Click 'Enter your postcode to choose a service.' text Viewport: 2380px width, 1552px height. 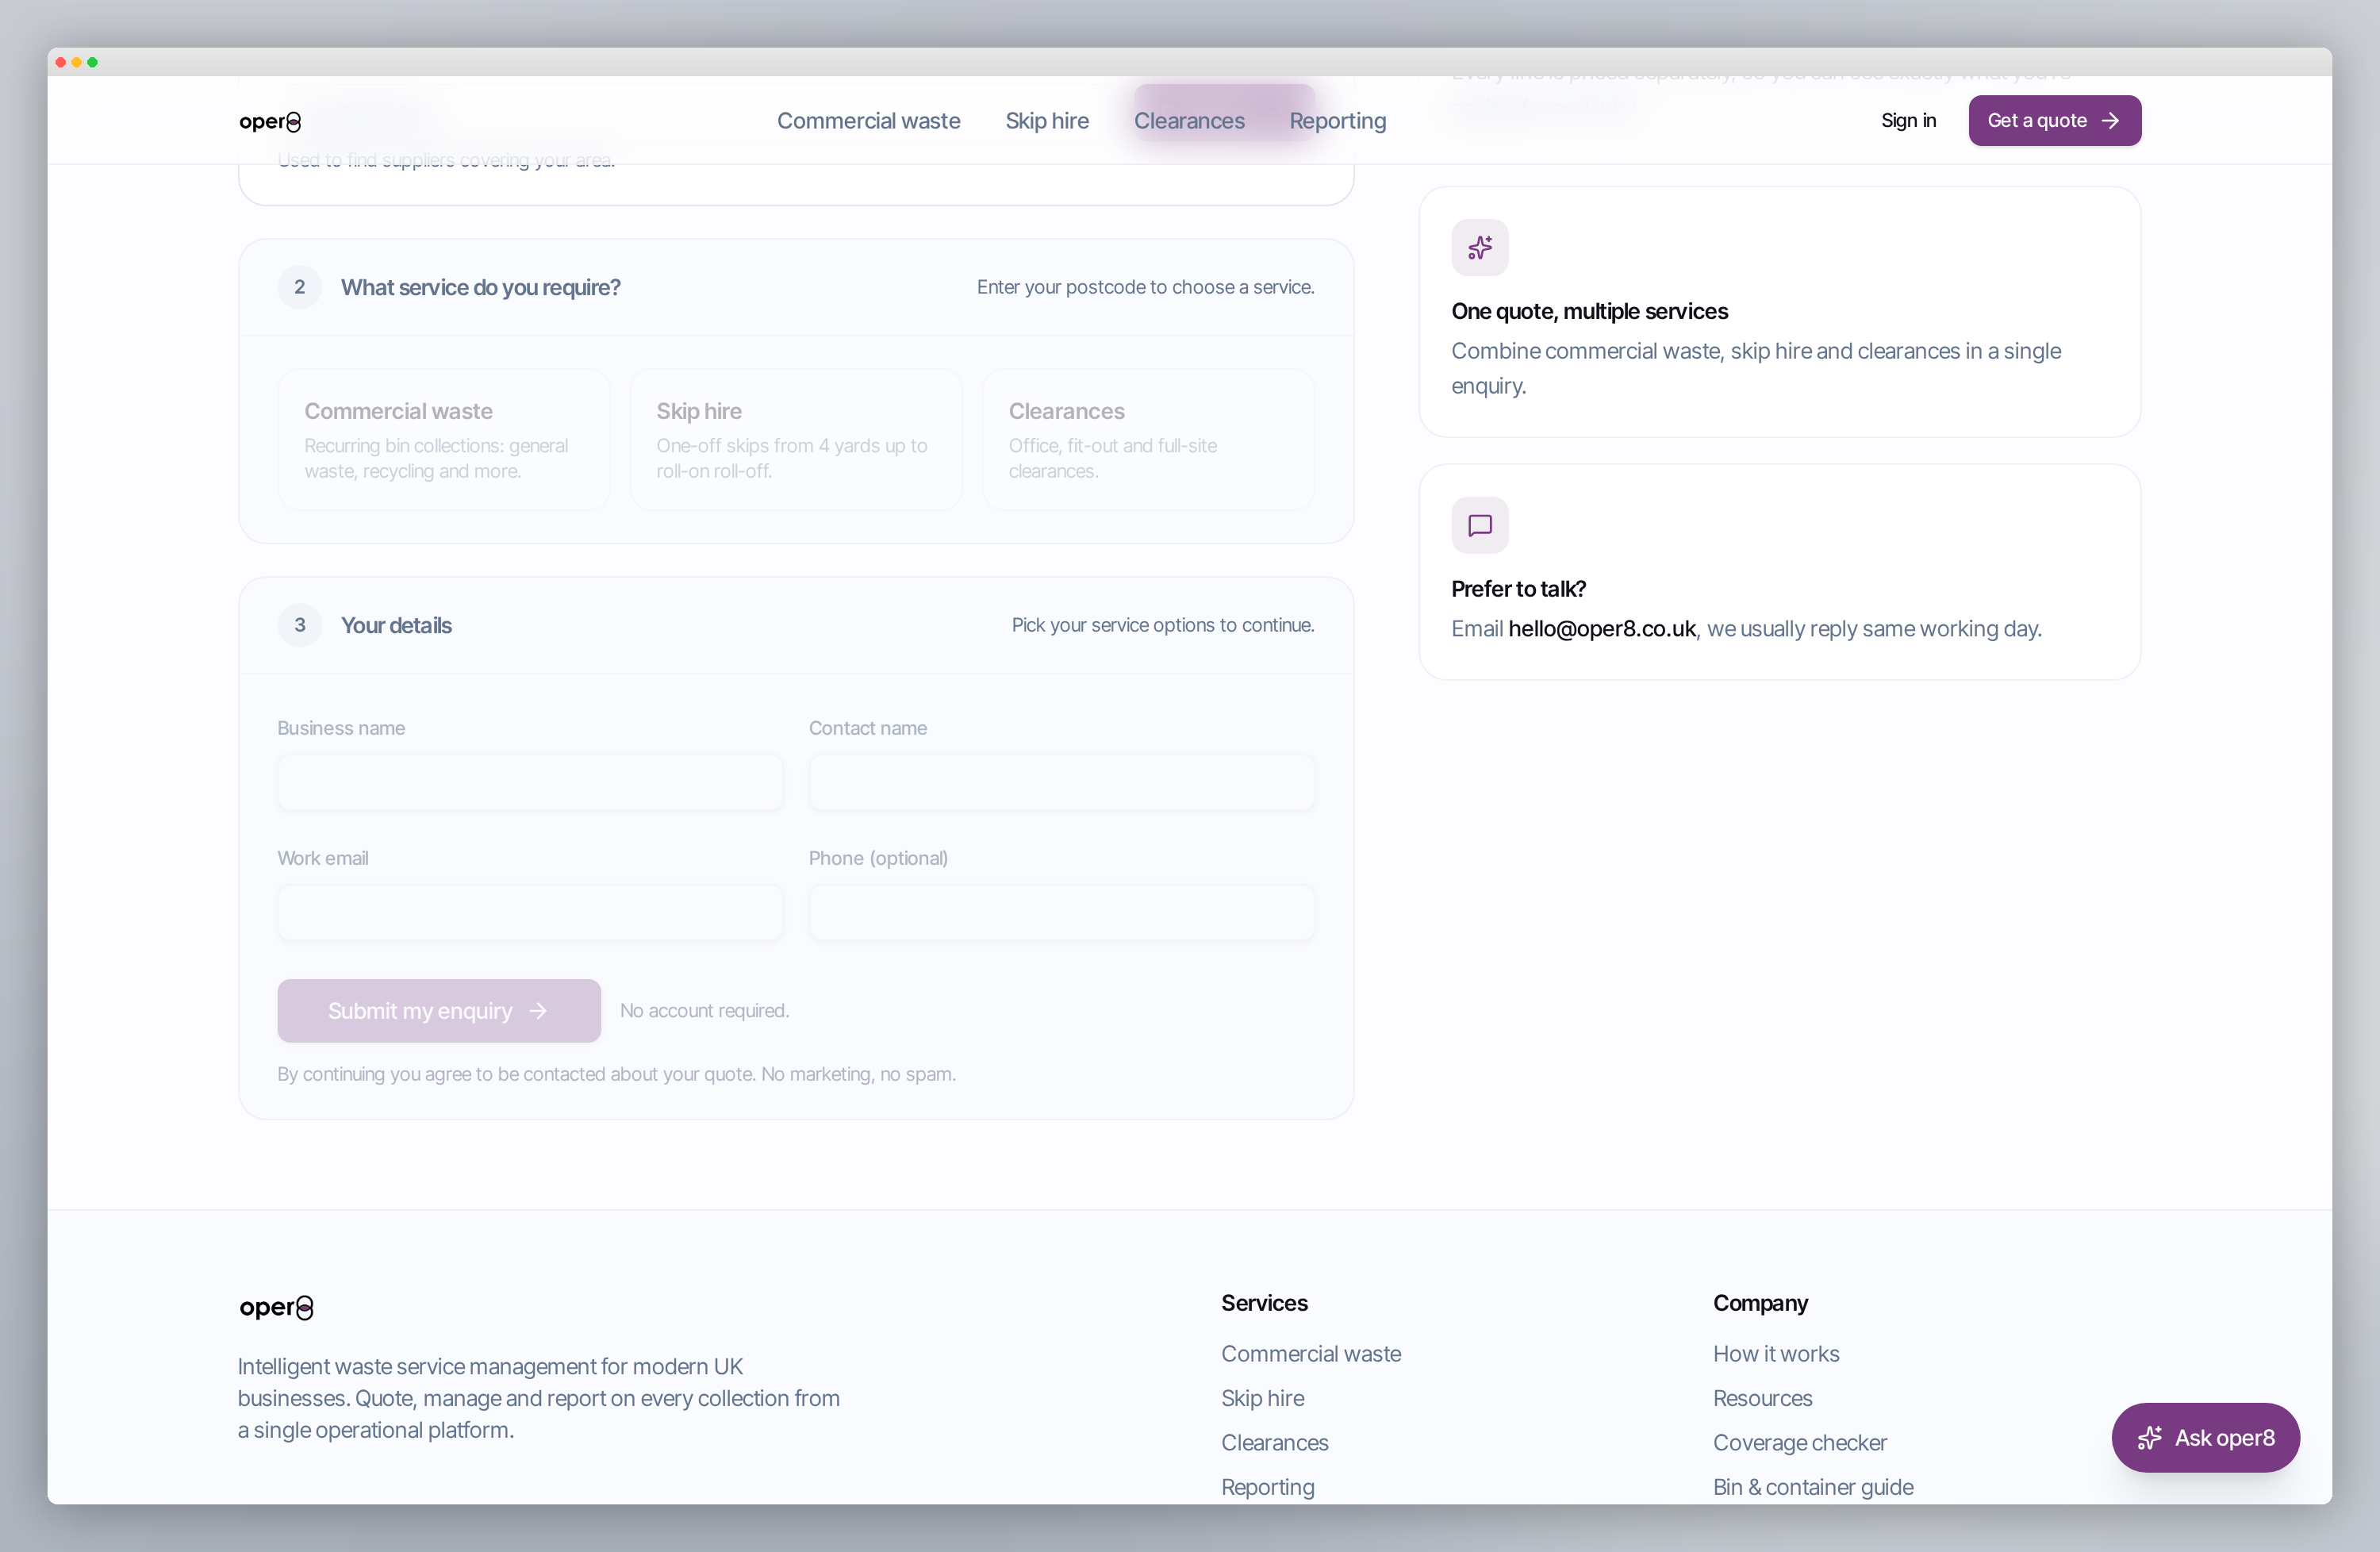(x=1145, y=287)
